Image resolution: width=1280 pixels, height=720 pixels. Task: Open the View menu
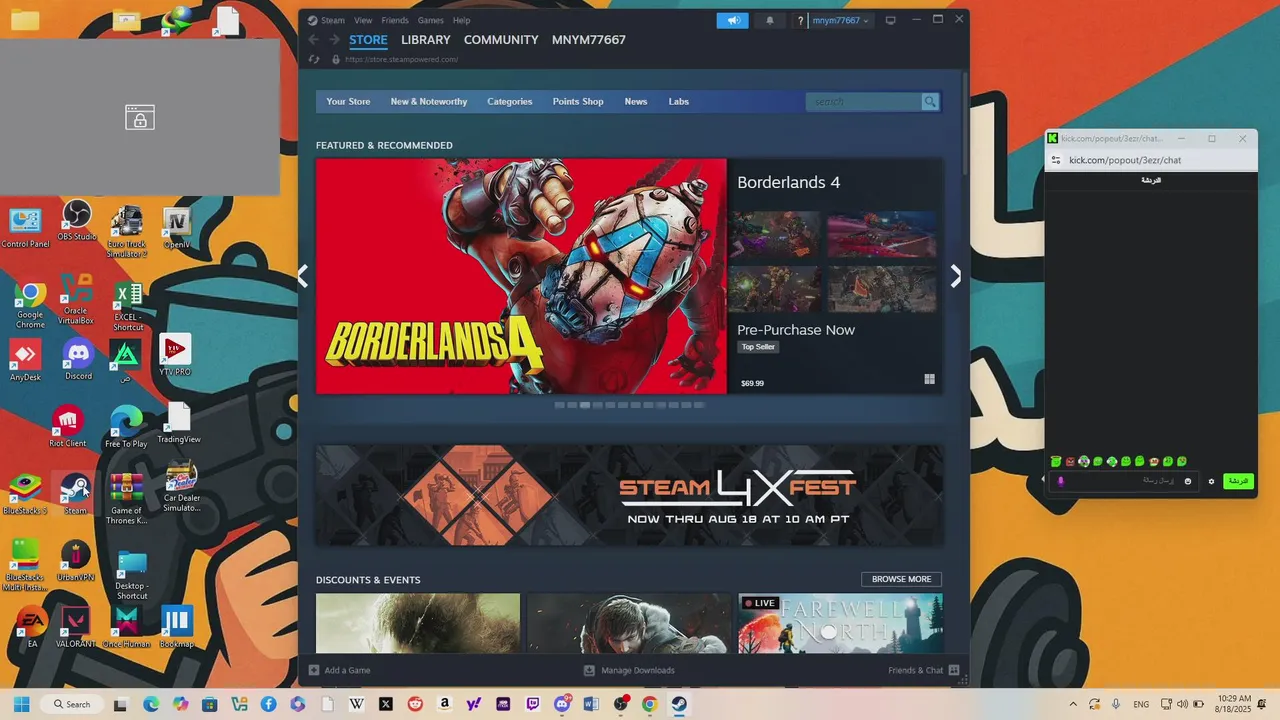[x=363, y=20]
